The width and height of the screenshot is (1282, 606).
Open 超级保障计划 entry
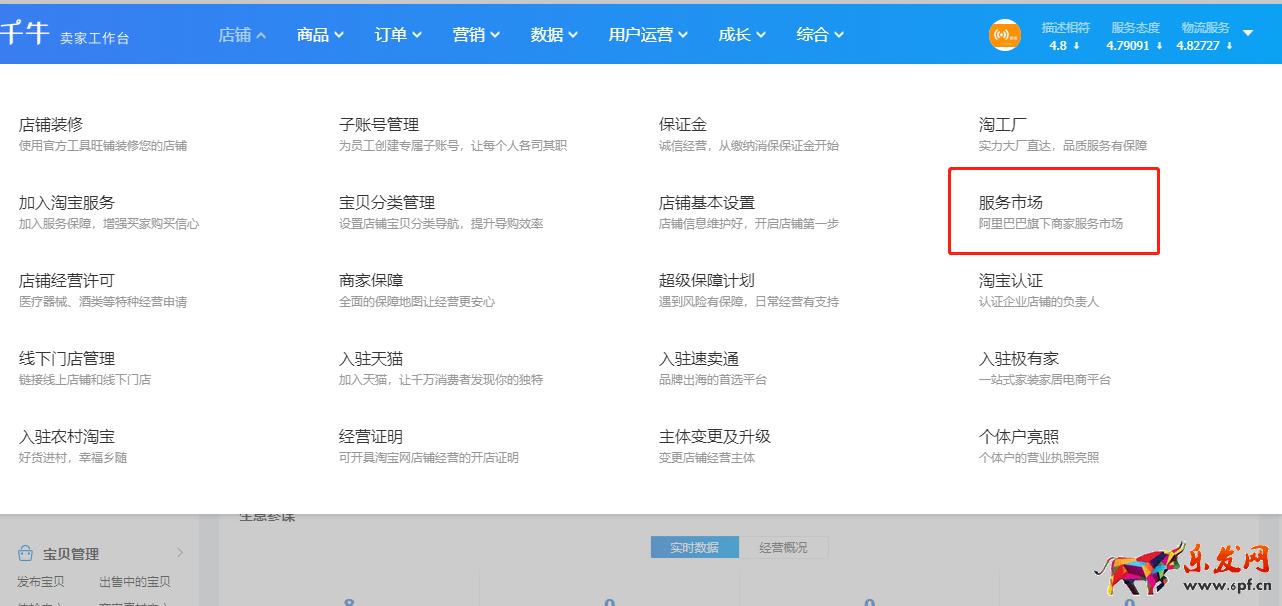click(x=707, y=281)
